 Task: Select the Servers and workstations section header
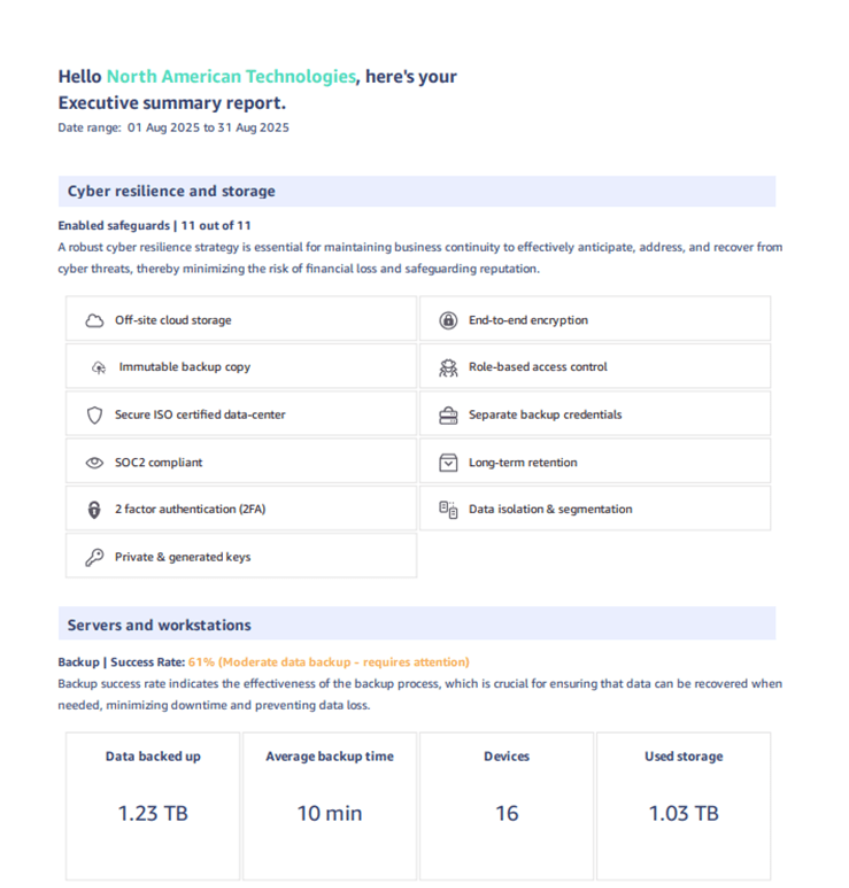coord(159,625)
